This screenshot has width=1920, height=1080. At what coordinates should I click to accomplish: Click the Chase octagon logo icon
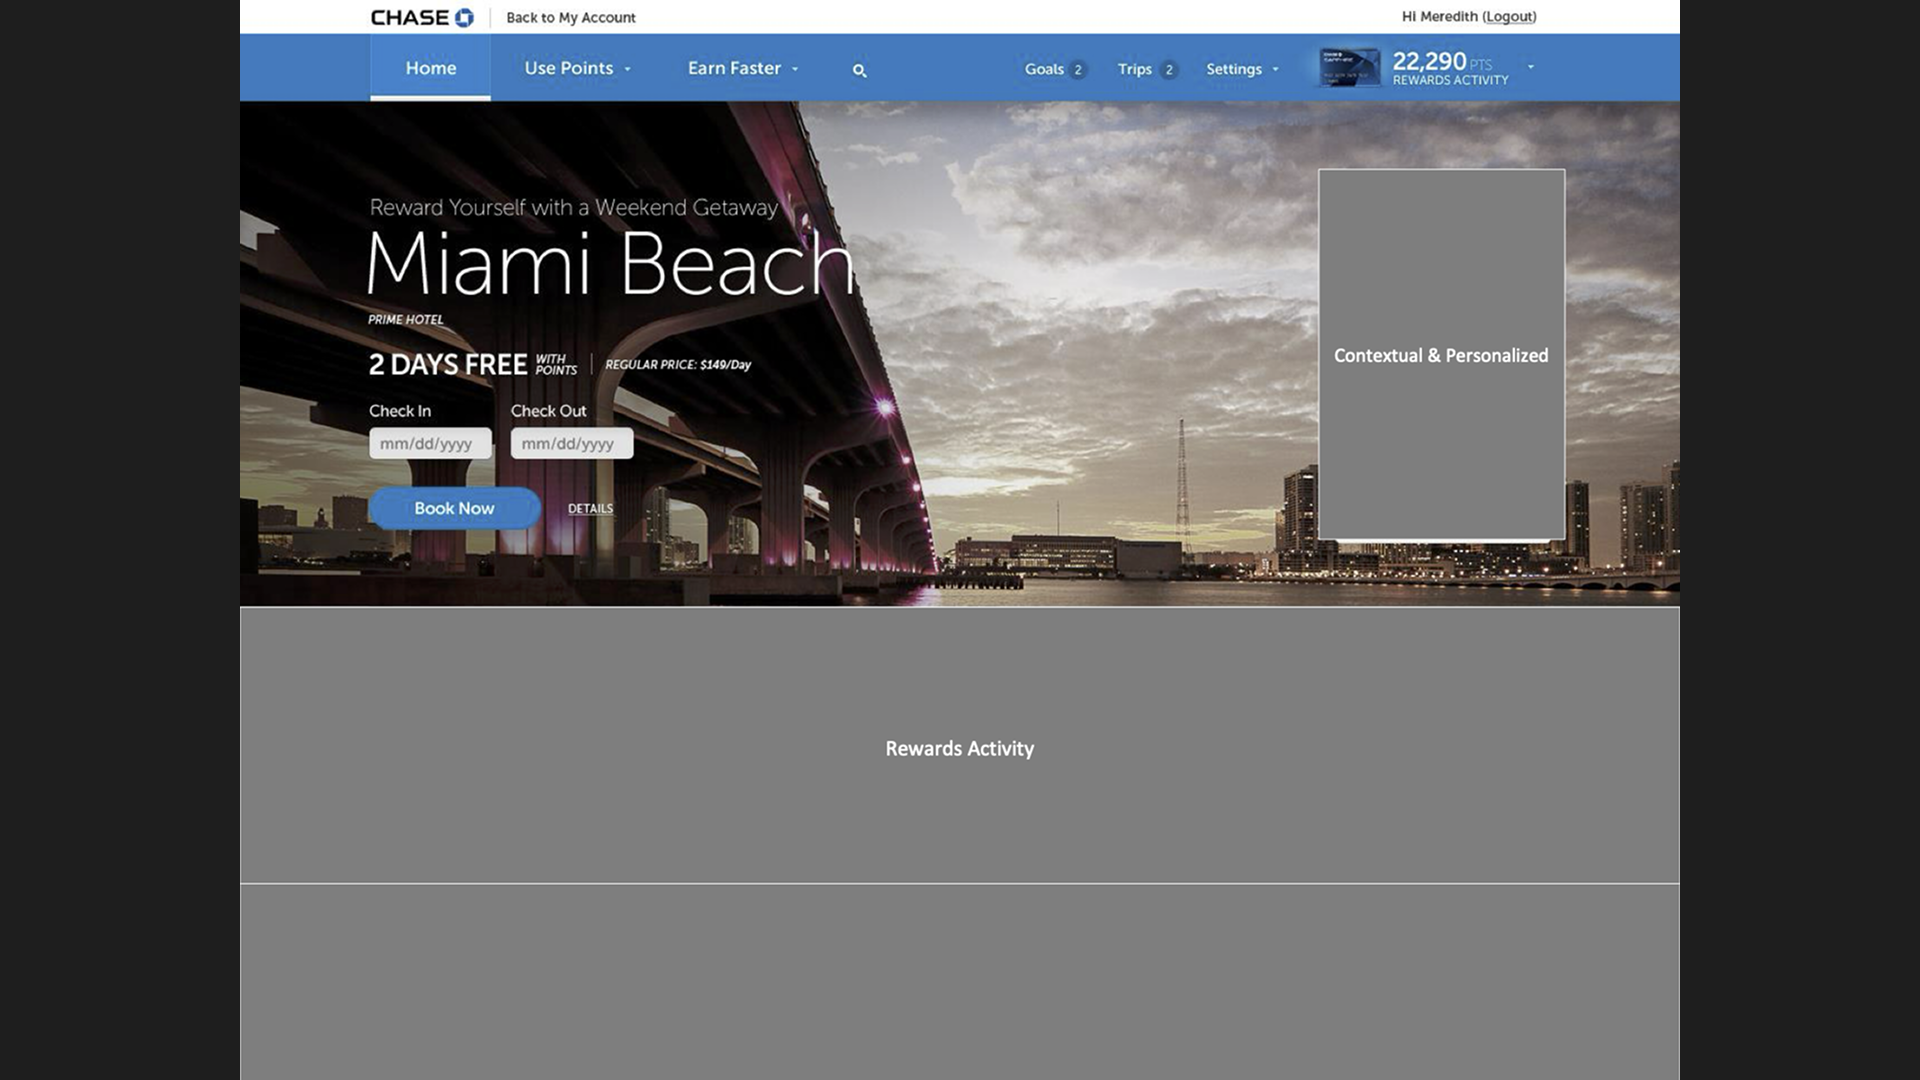pos(464,17)
